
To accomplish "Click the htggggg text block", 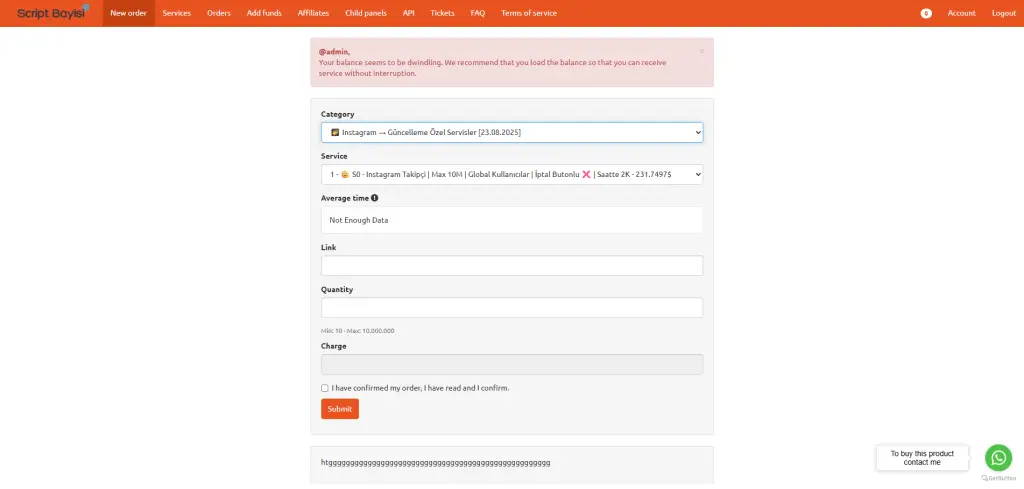I will (x=436, y=463).
